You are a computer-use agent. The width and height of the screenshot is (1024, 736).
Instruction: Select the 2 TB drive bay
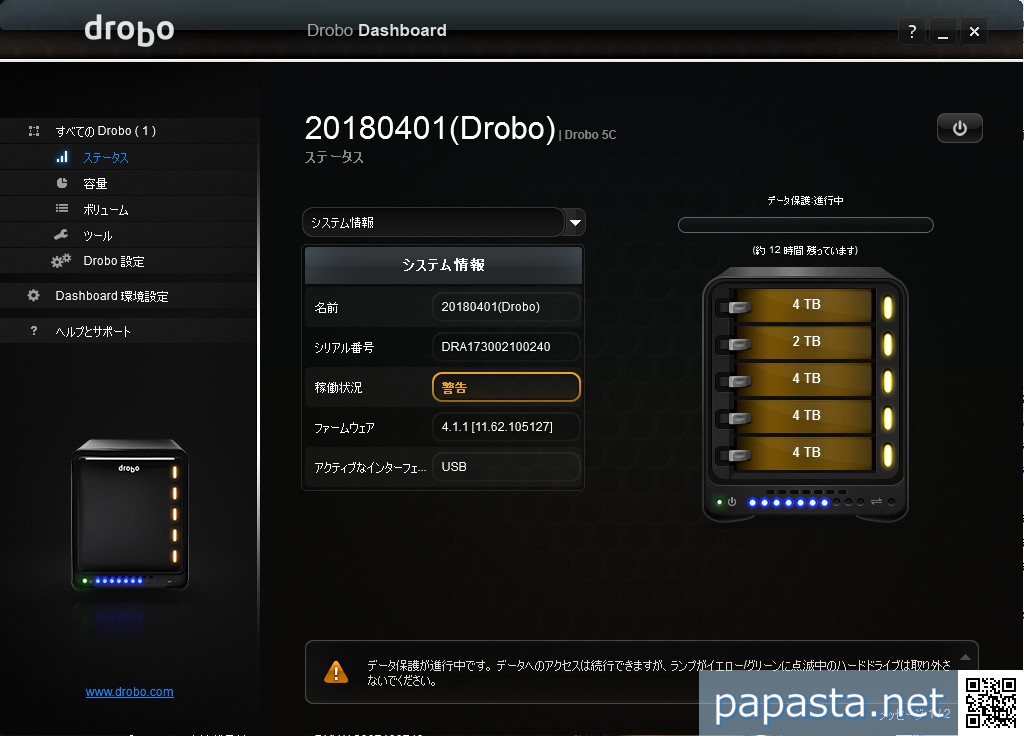point(805,342)
